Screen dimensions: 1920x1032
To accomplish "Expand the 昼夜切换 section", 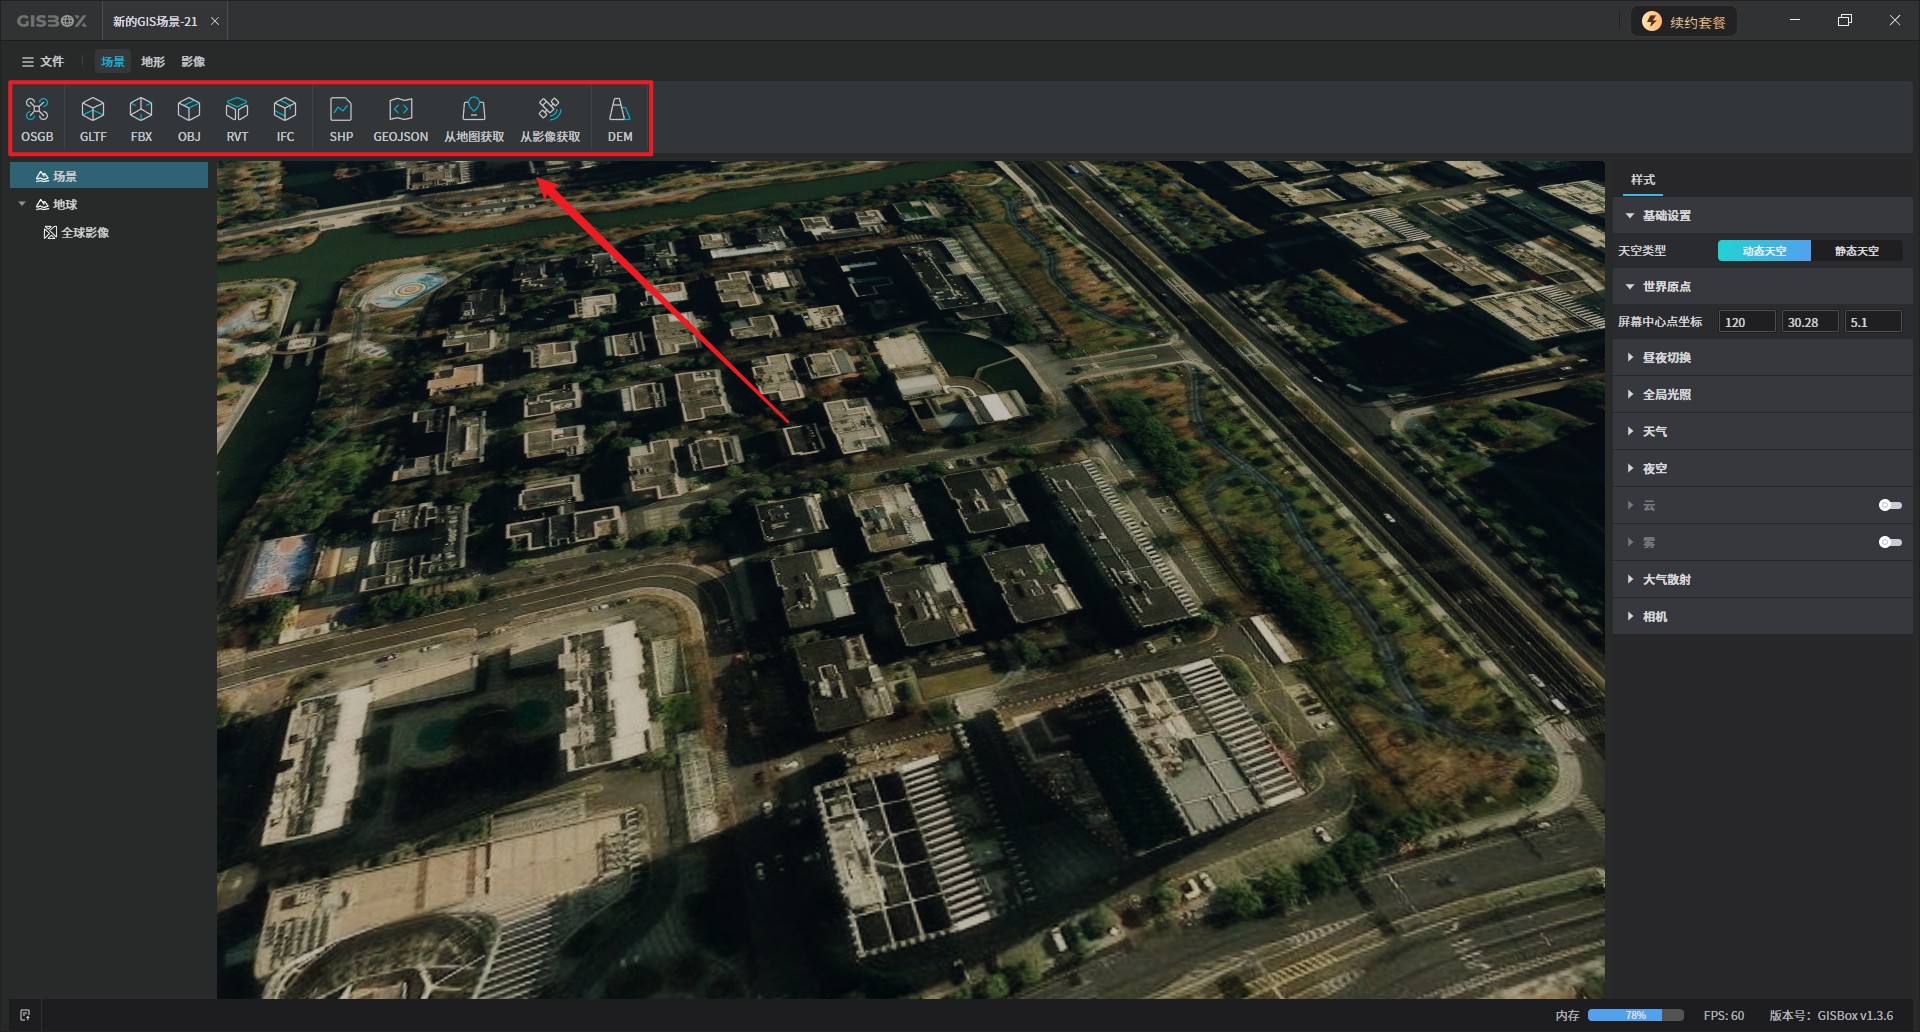I will tap(1666, 358).
